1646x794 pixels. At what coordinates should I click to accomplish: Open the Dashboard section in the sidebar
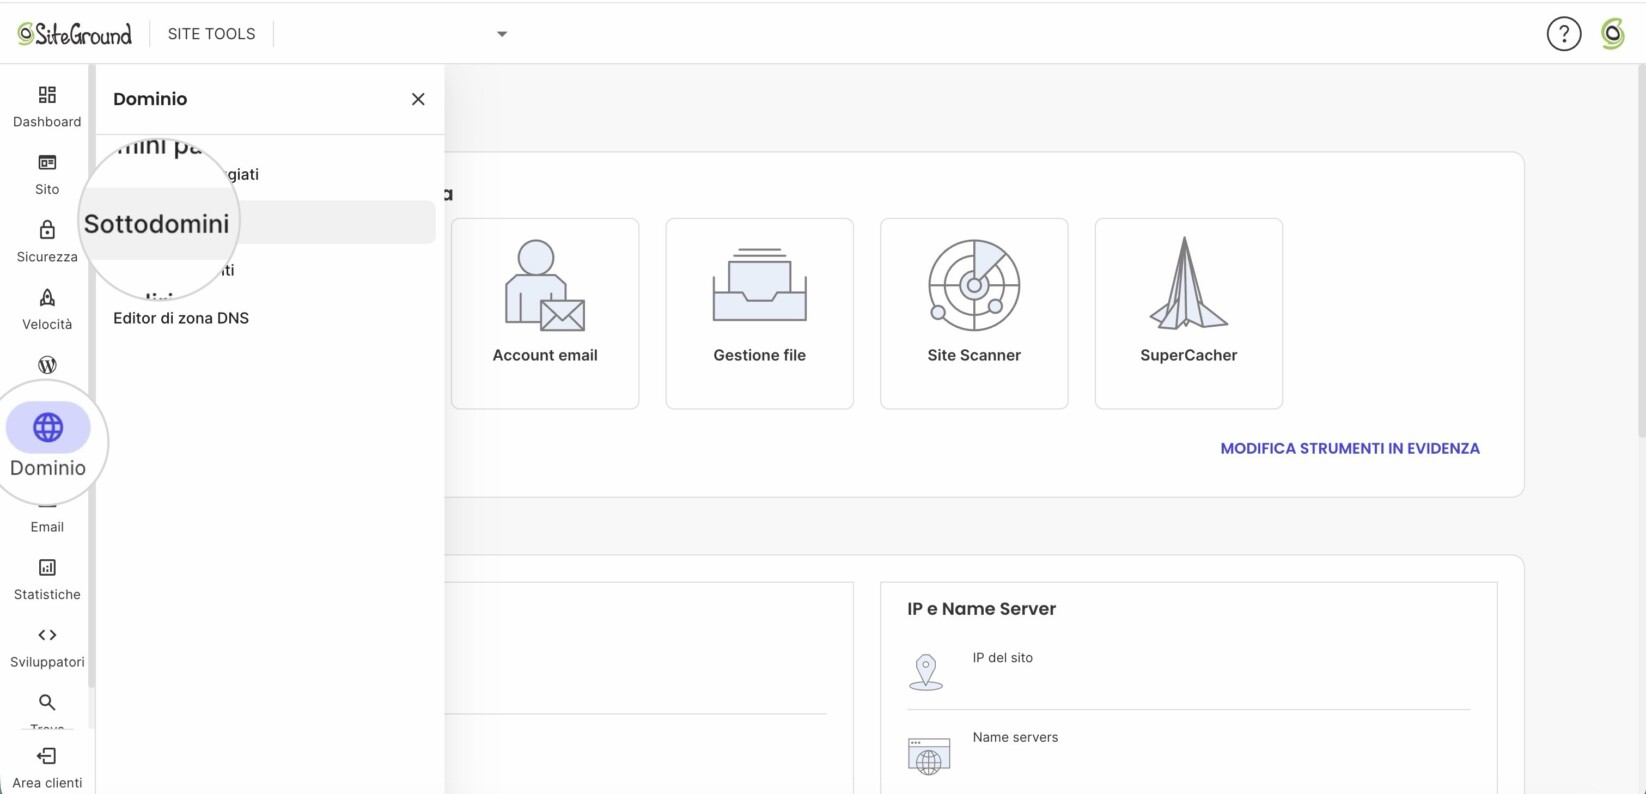click(x=47, y=107)
